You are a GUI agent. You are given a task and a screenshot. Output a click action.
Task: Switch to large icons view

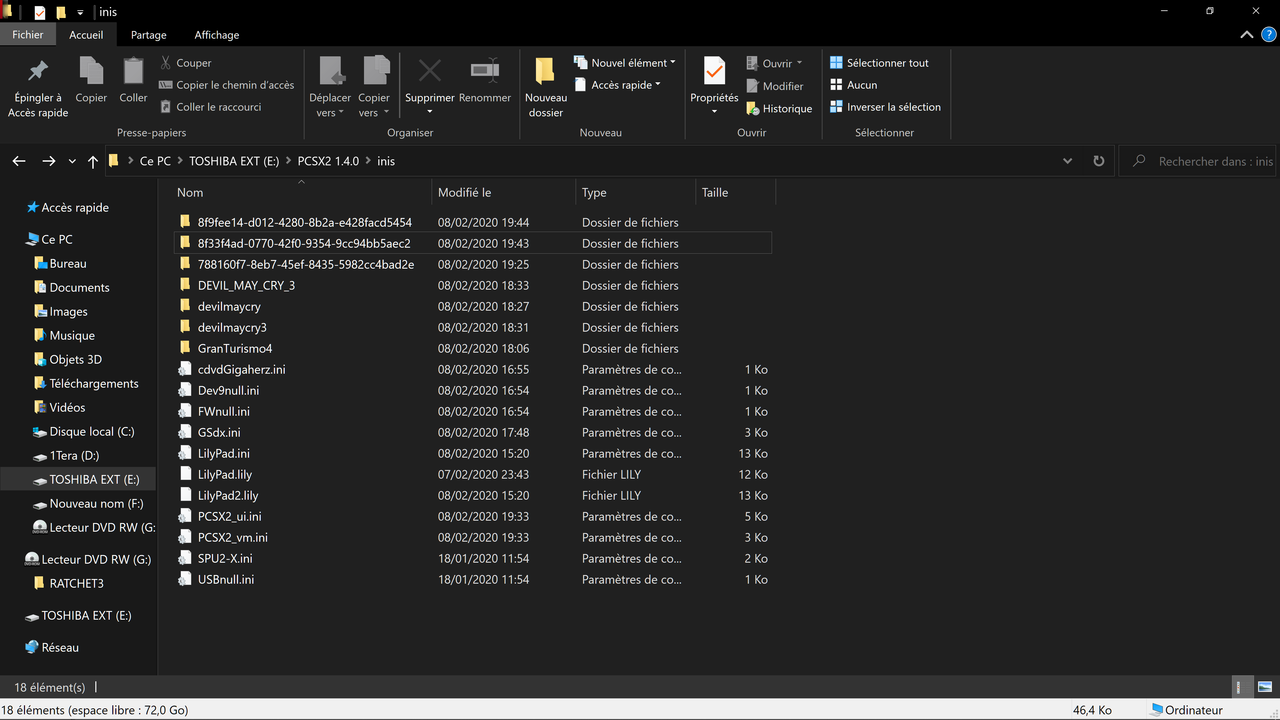(1264, 688)
